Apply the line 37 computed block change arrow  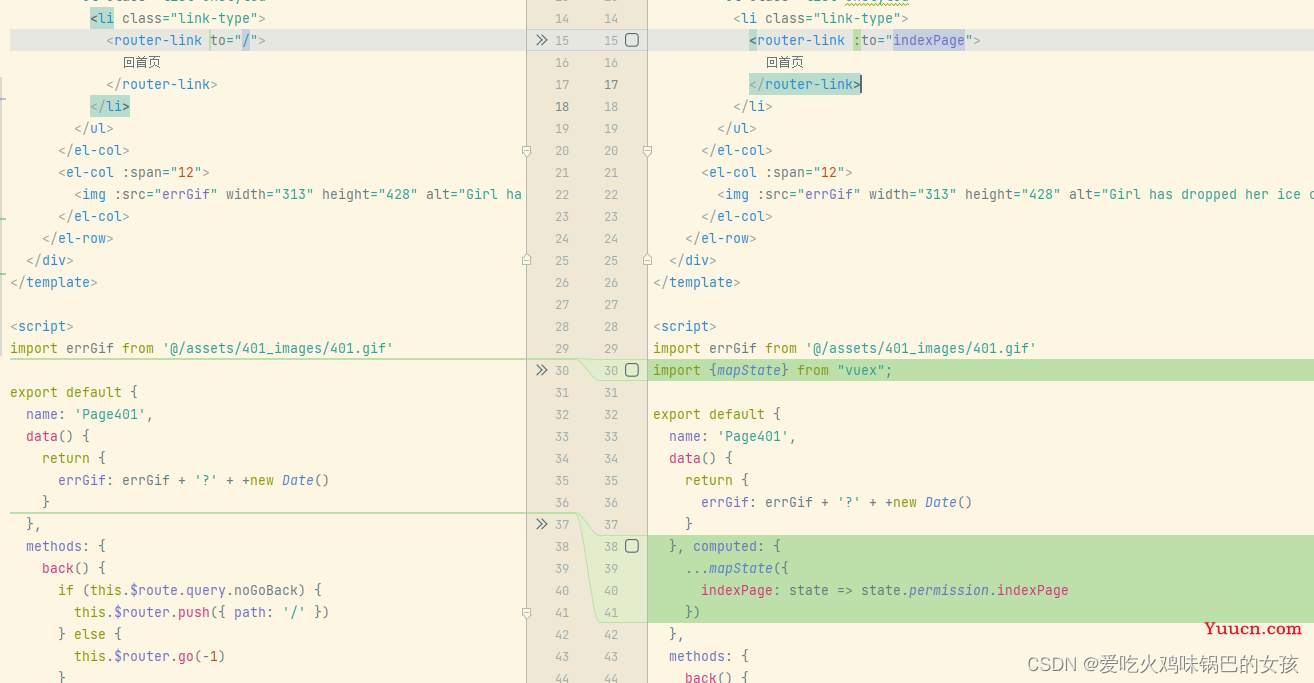pyautogui.click(x=541, y=524)
